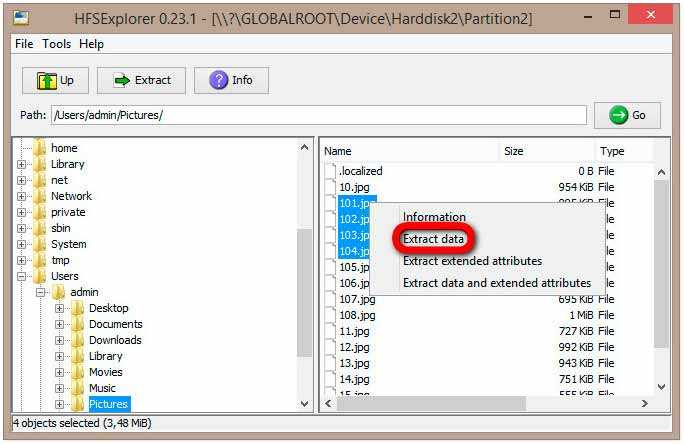This screenshot has width=684, height=444.
Task: Choose Extract data and extended attributes
Action: [497, 283]
